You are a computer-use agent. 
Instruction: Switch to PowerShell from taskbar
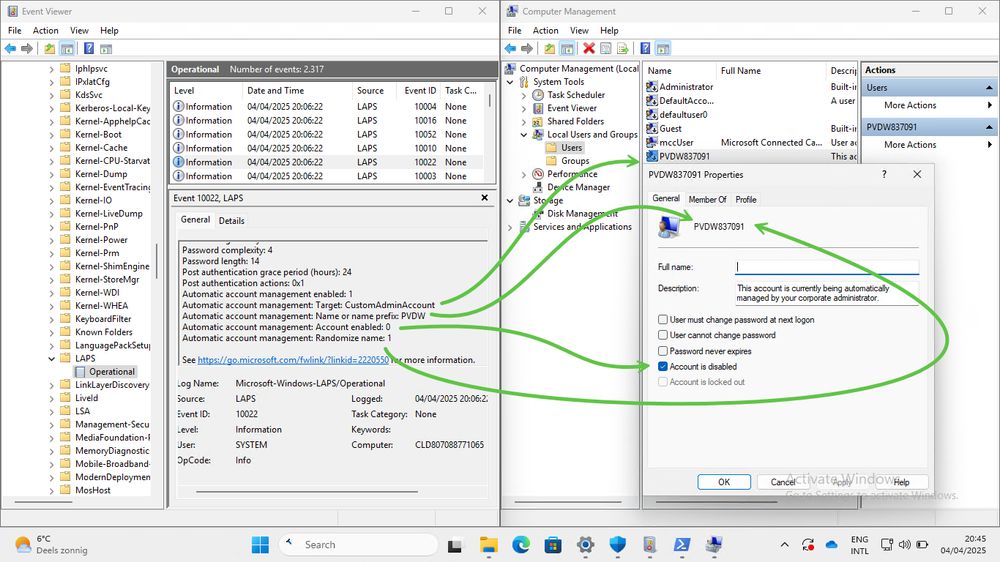tap(682, 545)
